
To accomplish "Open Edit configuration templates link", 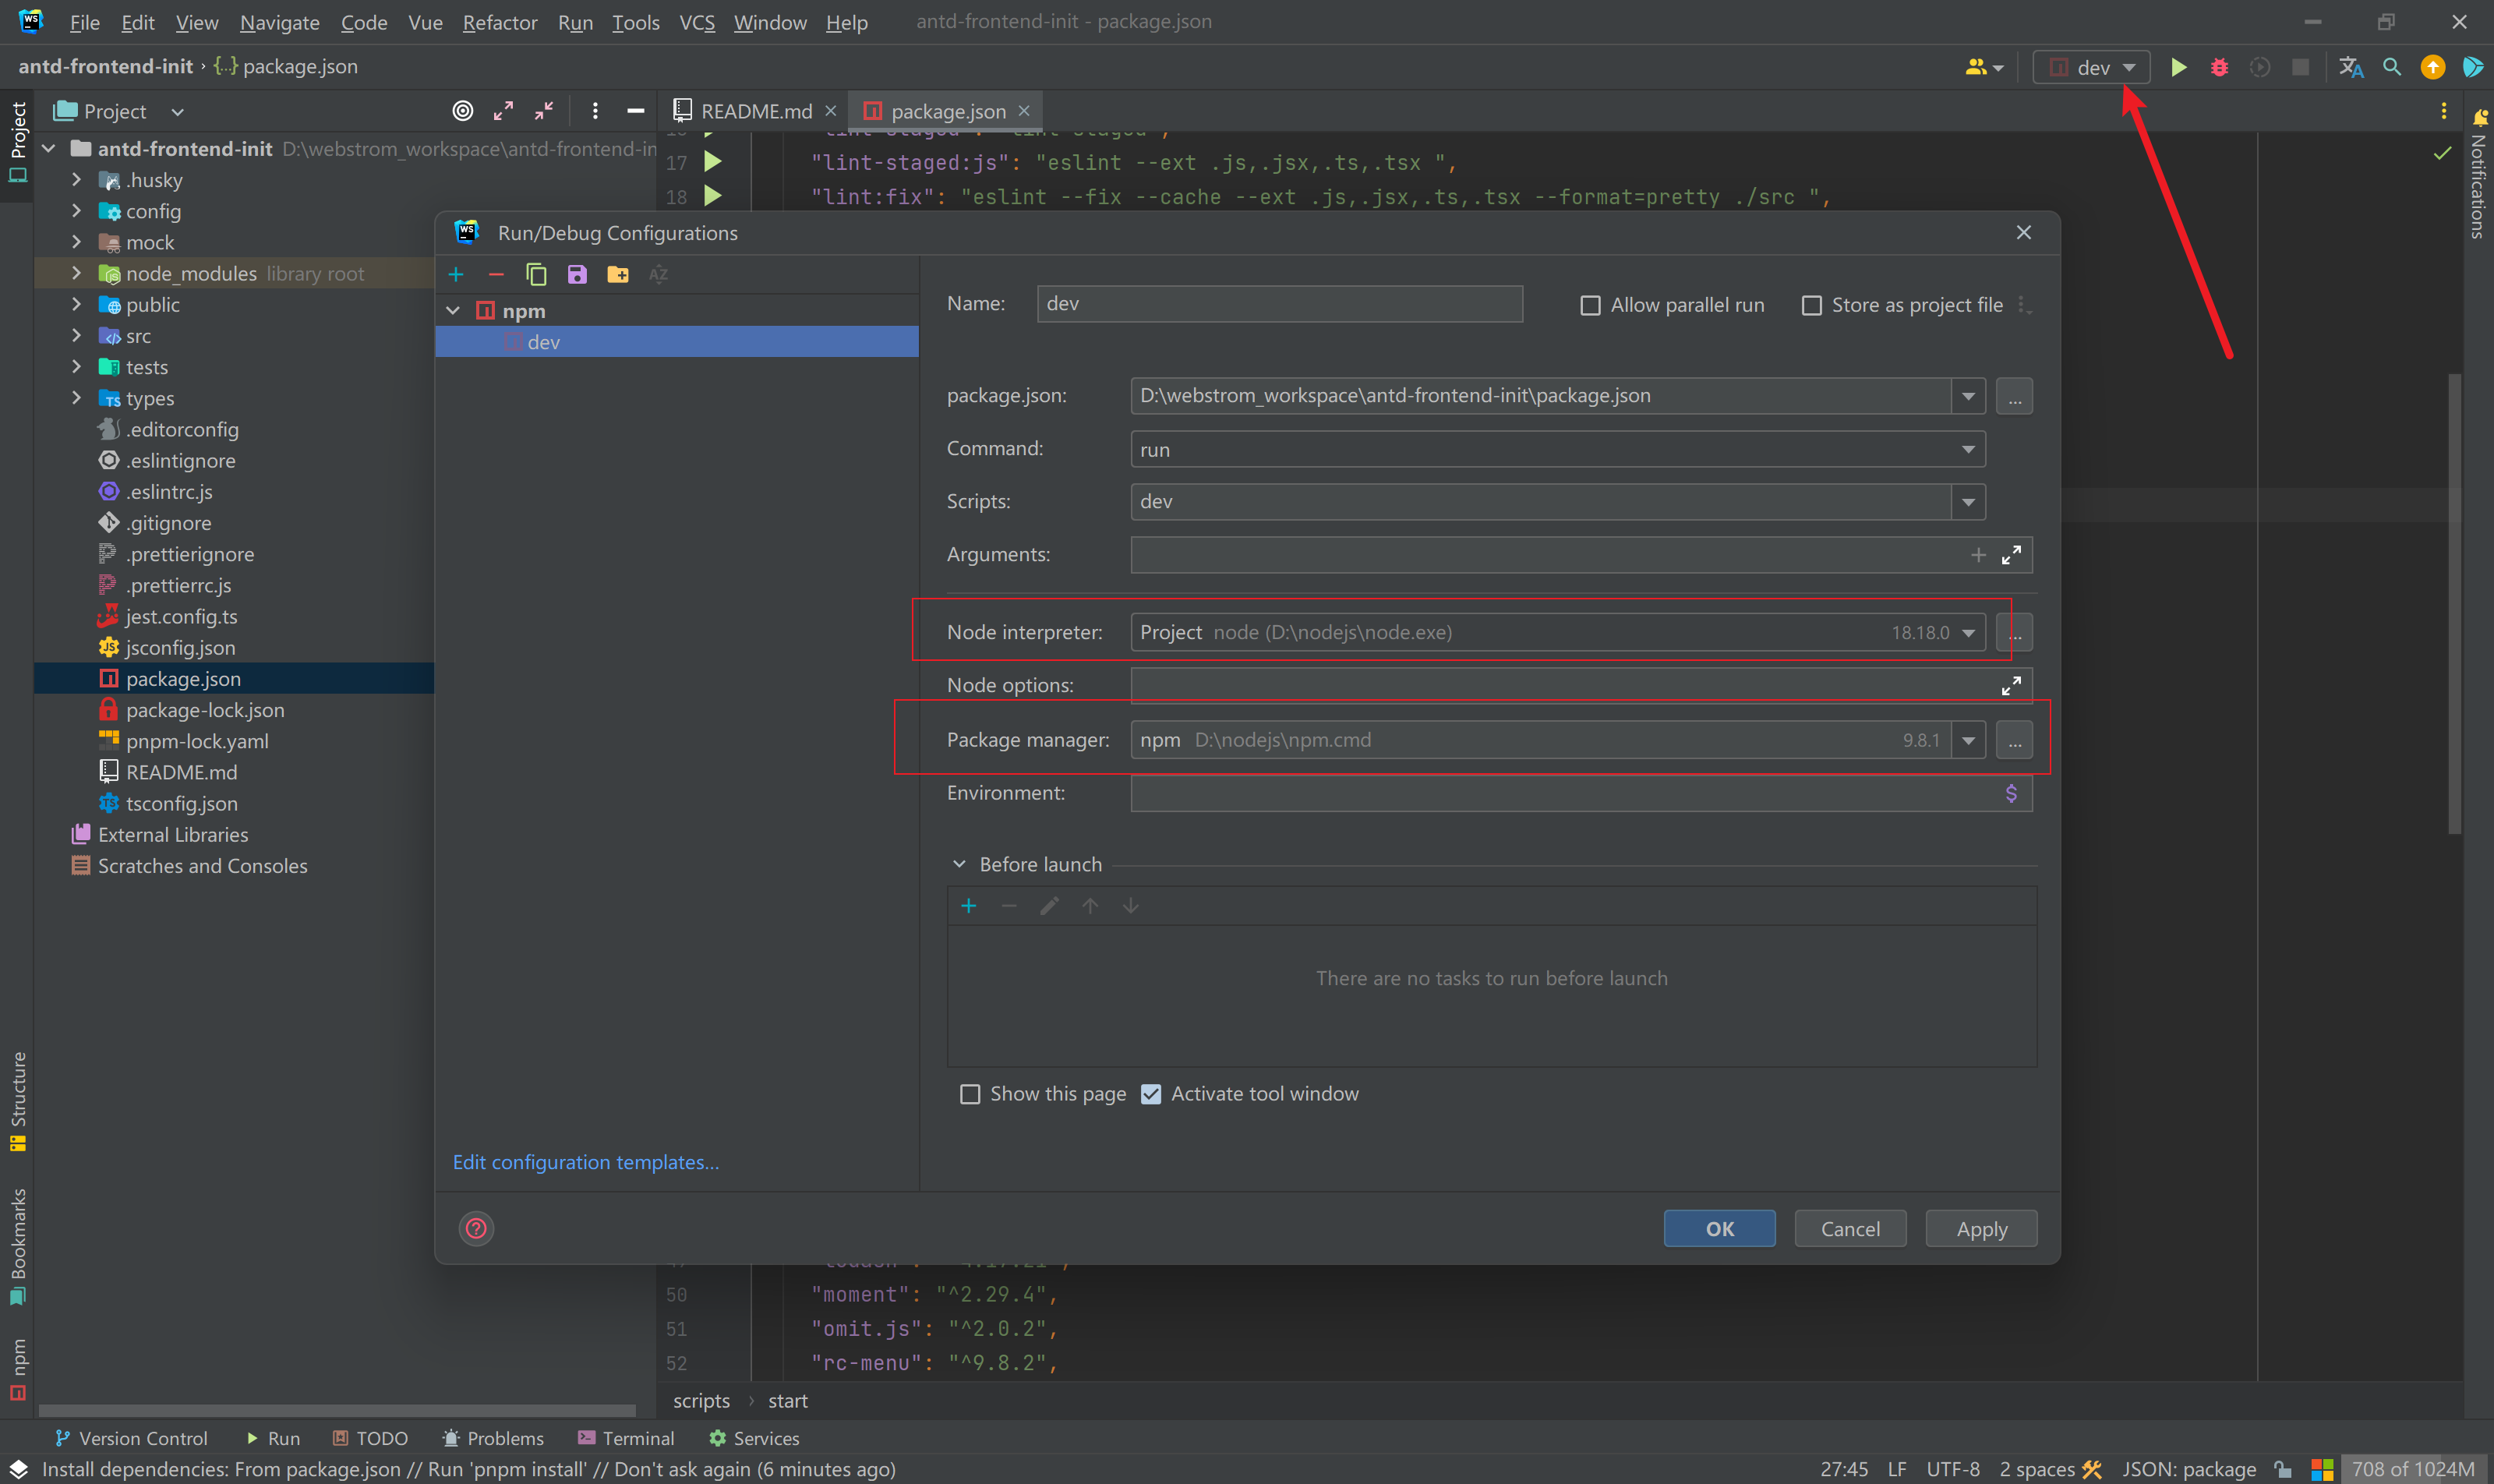I will 586,1162.
